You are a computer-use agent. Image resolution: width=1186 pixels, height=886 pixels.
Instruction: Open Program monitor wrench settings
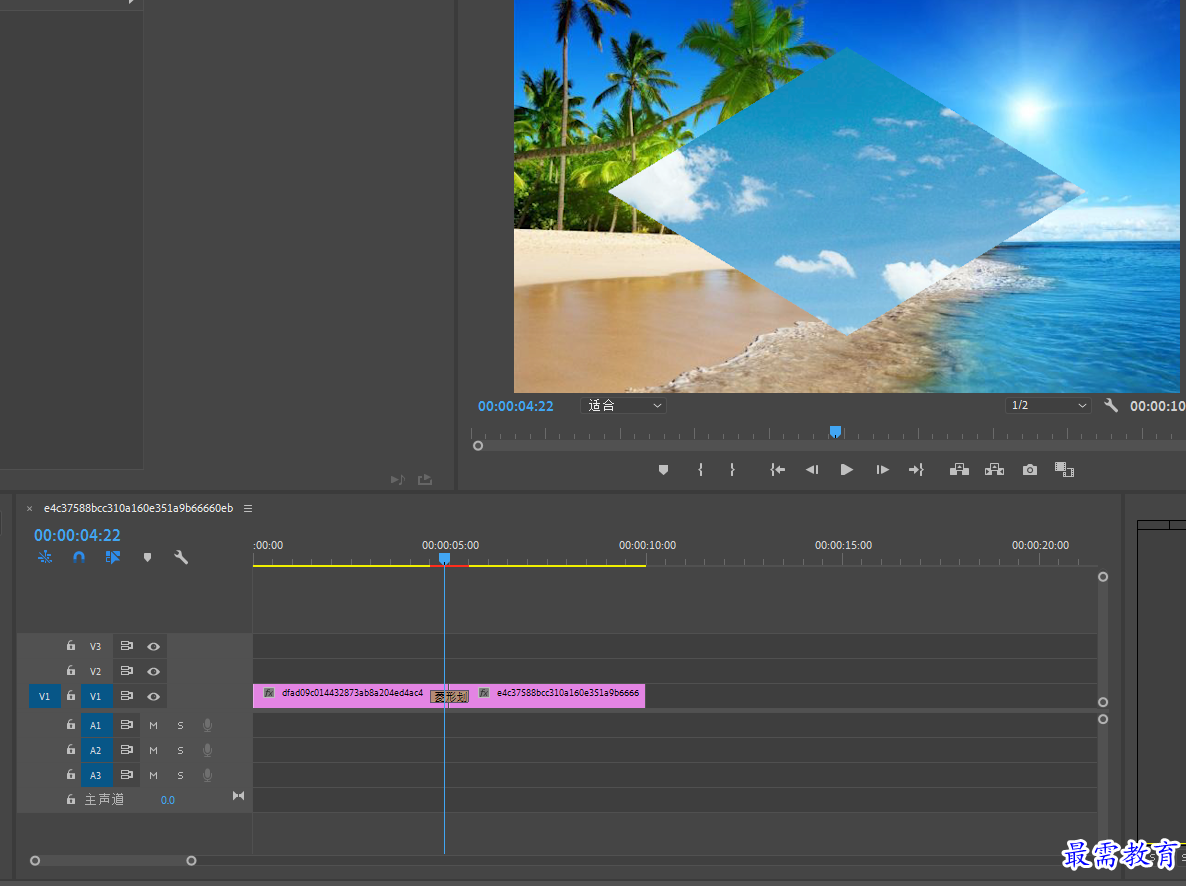coord(1110,406)
